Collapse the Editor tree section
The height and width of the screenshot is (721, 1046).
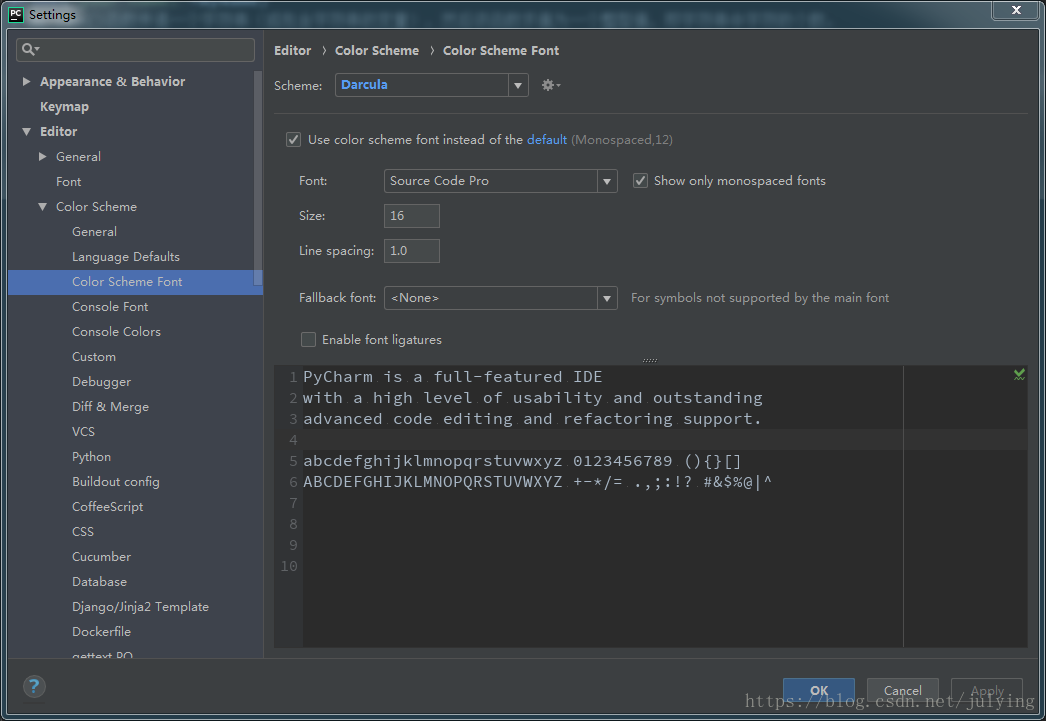coord(27,131)
